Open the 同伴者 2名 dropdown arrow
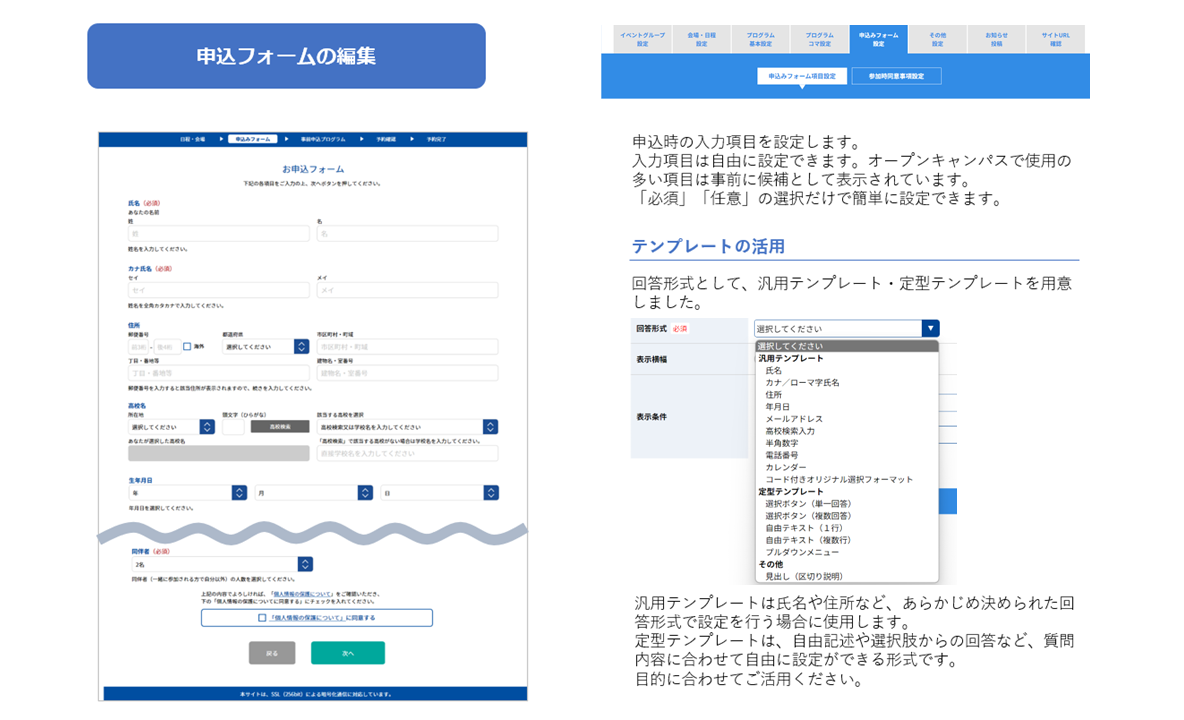This screenshot has width=1184, height=720. (x=305, y=565)
